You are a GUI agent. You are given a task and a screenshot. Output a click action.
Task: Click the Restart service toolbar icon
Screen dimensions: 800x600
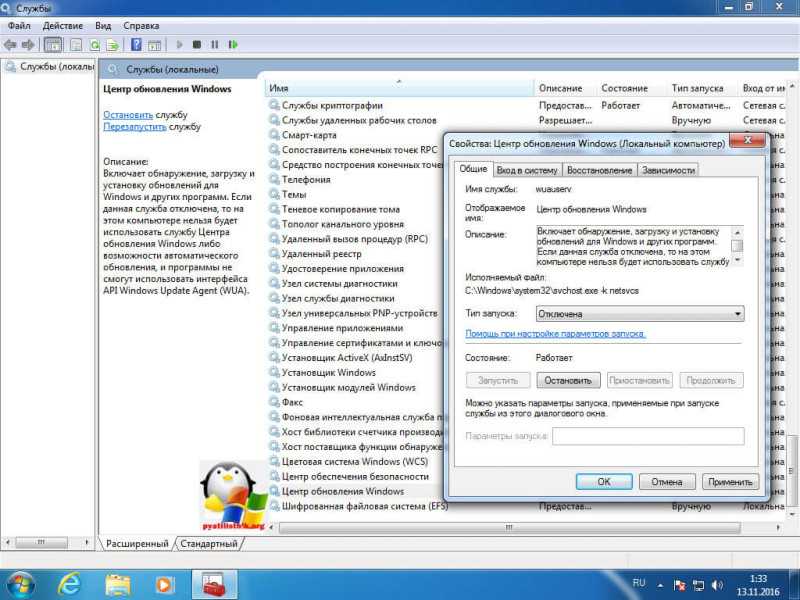click(233, 45)
